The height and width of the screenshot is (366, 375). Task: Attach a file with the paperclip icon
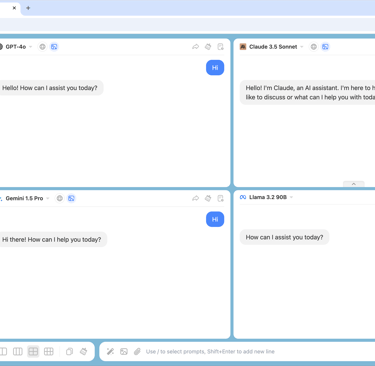(x=137, y=351)
